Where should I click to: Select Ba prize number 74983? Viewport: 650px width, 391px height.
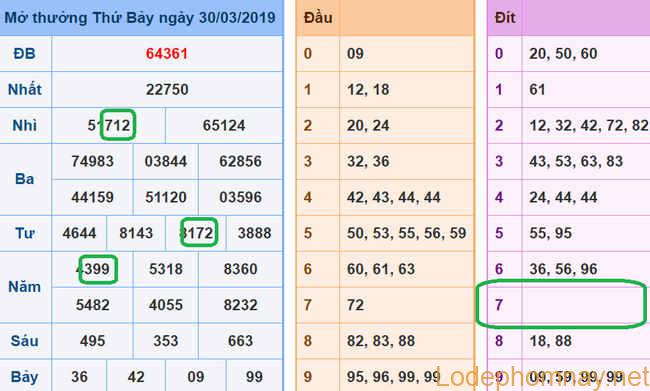point(92,161)
